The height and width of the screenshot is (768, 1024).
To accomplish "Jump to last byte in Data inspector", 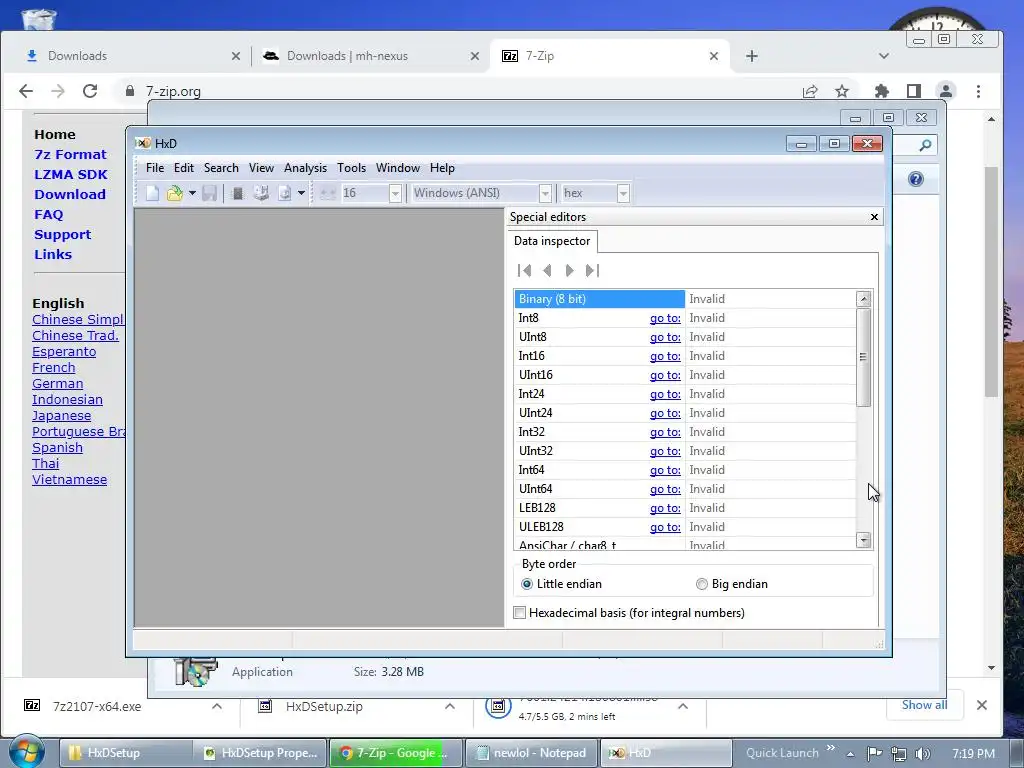I will click(x=592, y=270).
